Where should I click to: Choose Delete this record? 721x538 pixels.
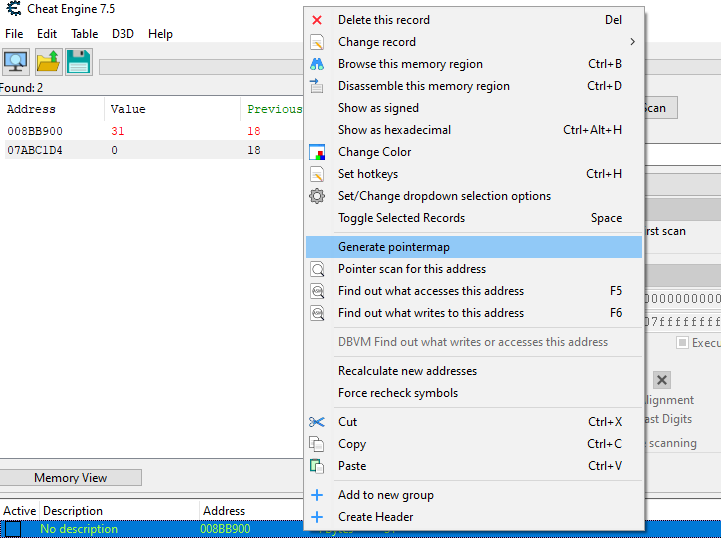click(x=474, y=20)
